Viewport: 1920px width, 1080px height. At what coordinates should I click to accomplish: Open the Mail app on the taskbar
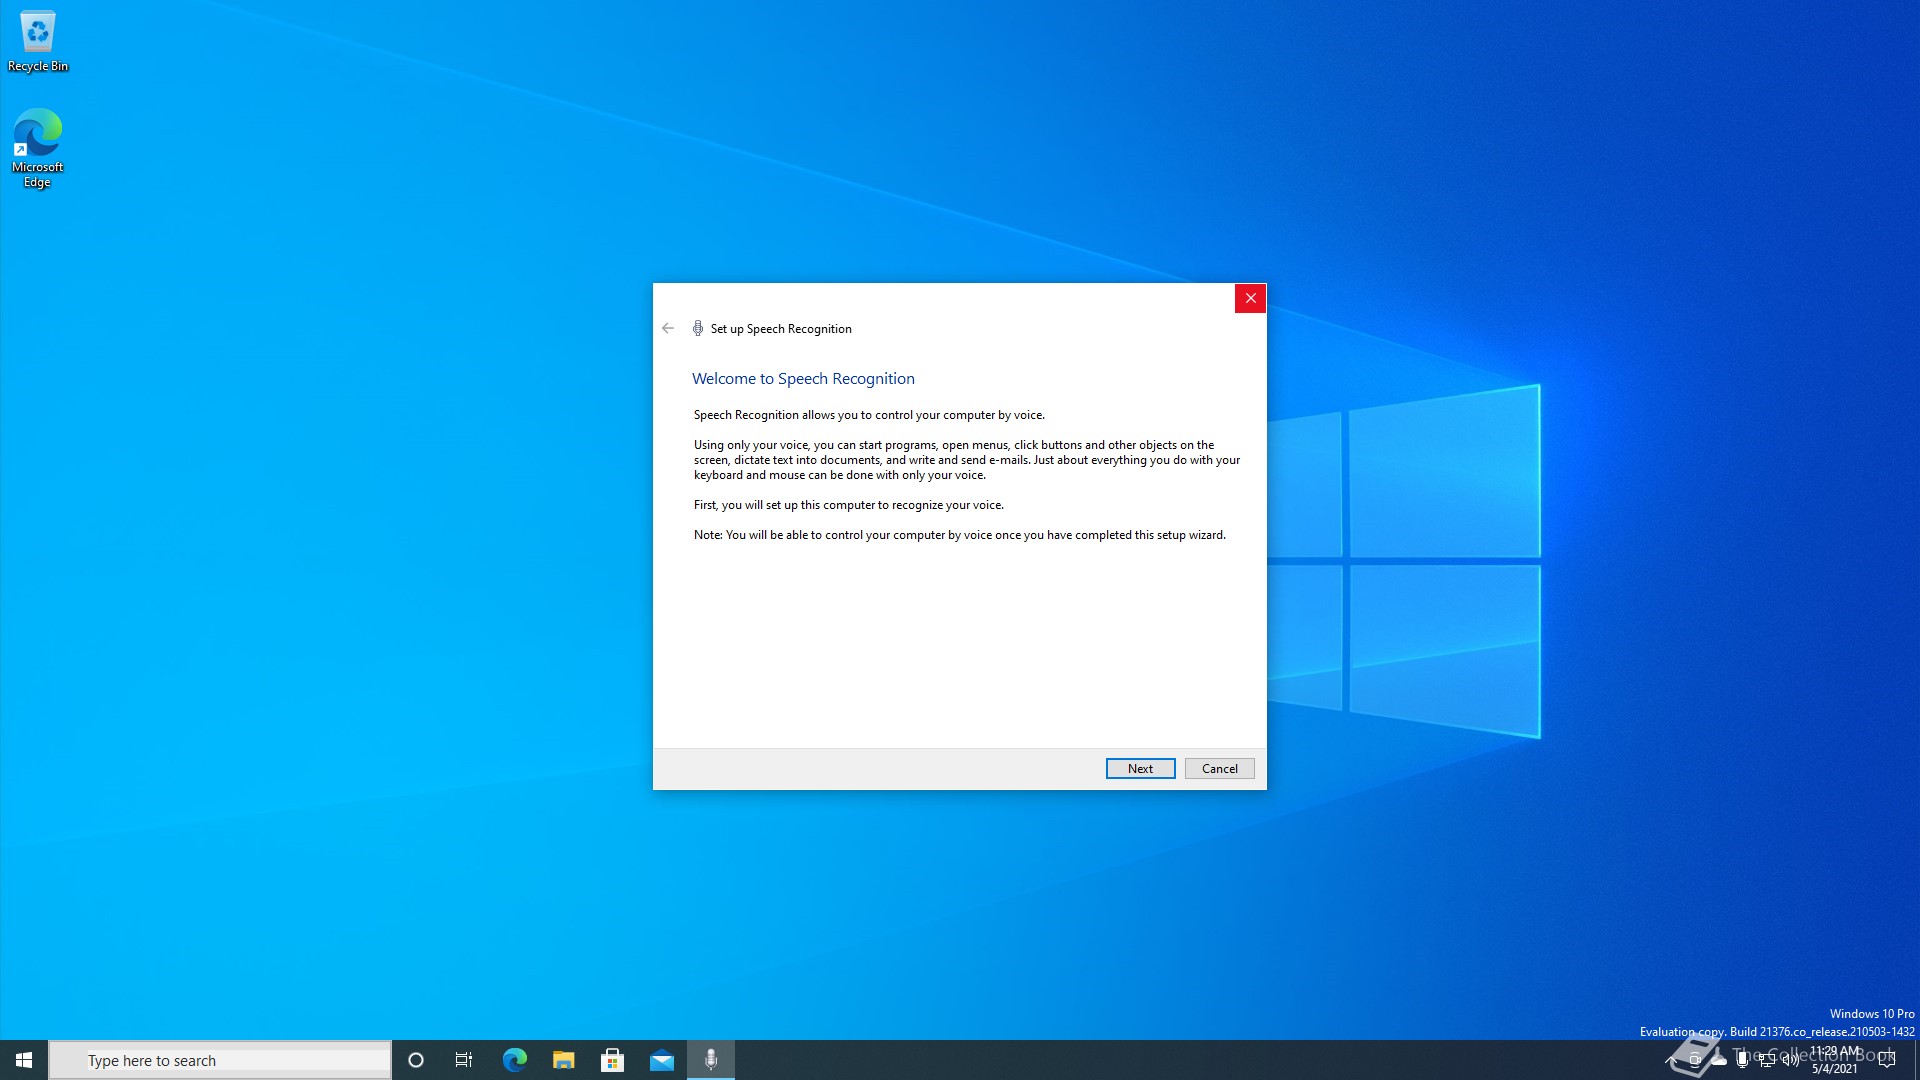[661, 1060]
